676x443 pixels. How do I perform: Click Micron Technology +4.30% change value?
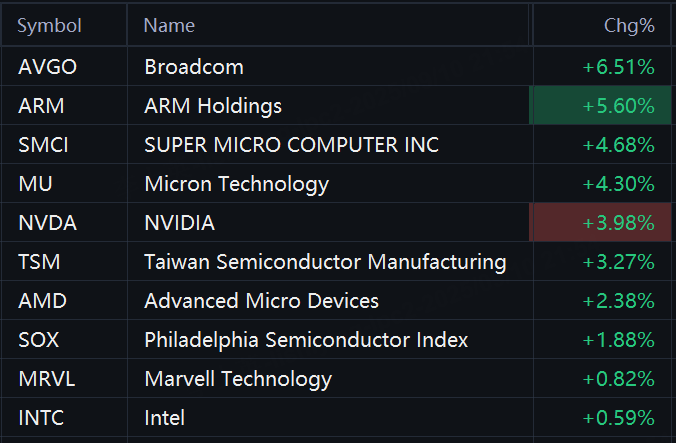[x=618, y=184]
